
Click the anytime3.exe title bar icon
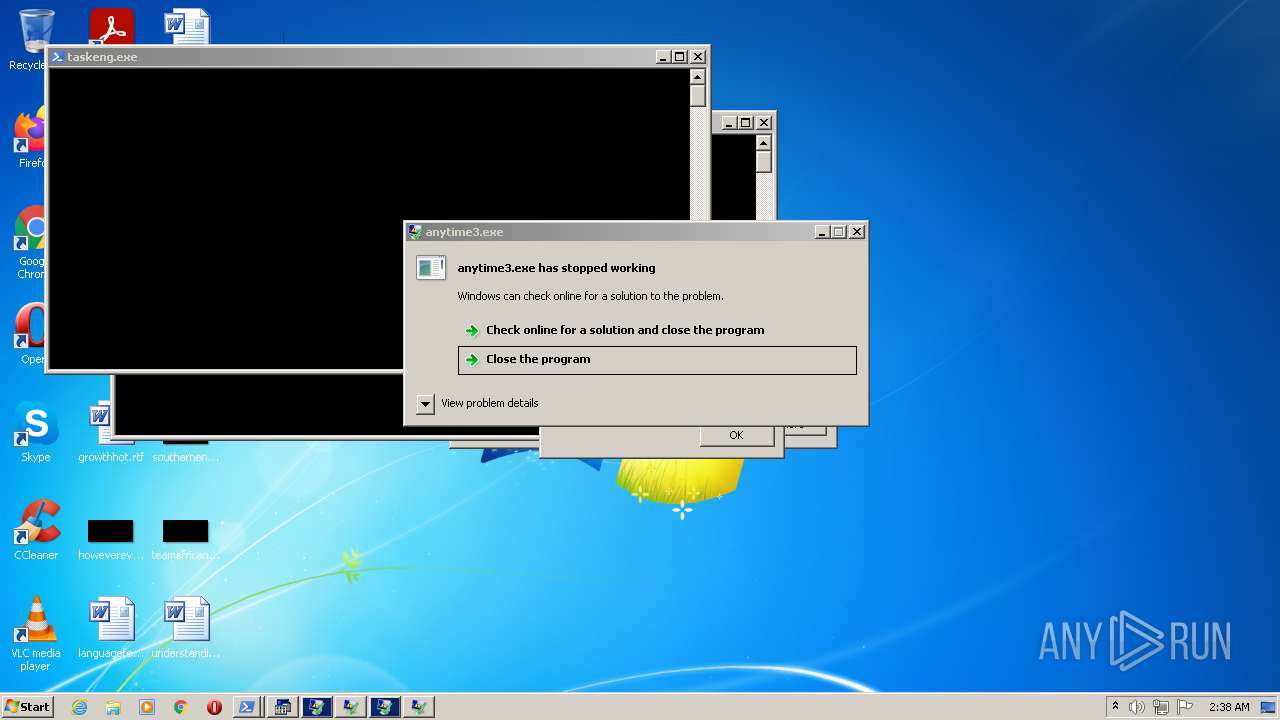click(415, 232)
